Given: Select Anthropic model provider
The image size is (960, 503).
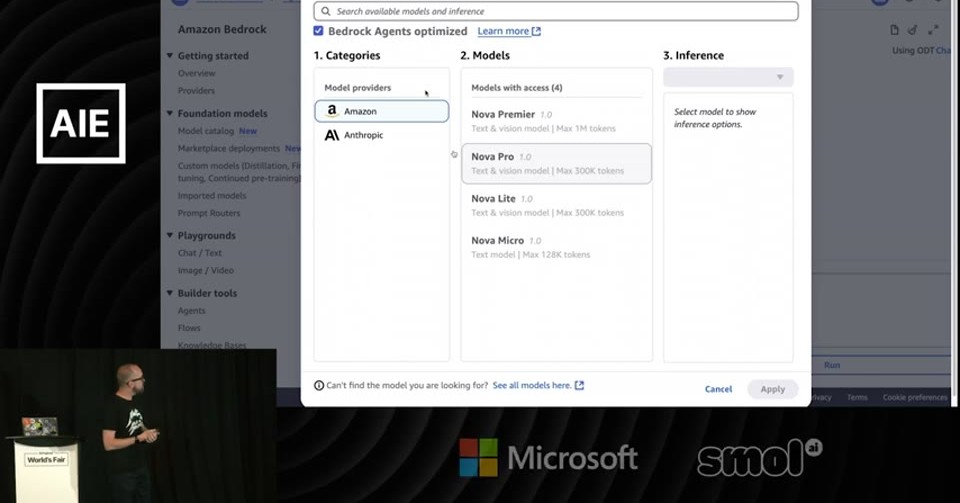Looking at the screenshot, I should (381, 135).
